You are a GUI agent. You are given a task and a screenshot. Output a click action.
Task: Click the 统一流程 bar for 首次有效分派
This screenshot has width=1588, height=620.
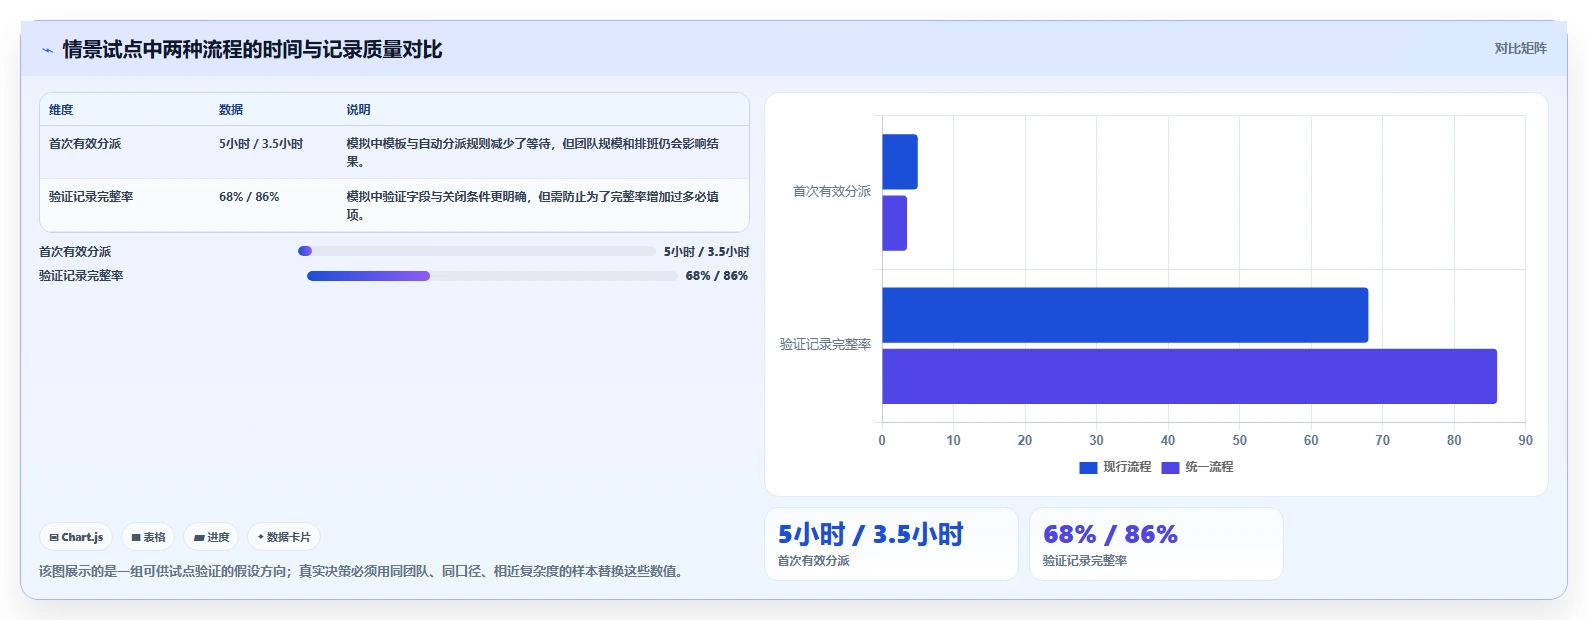(894, 223)
